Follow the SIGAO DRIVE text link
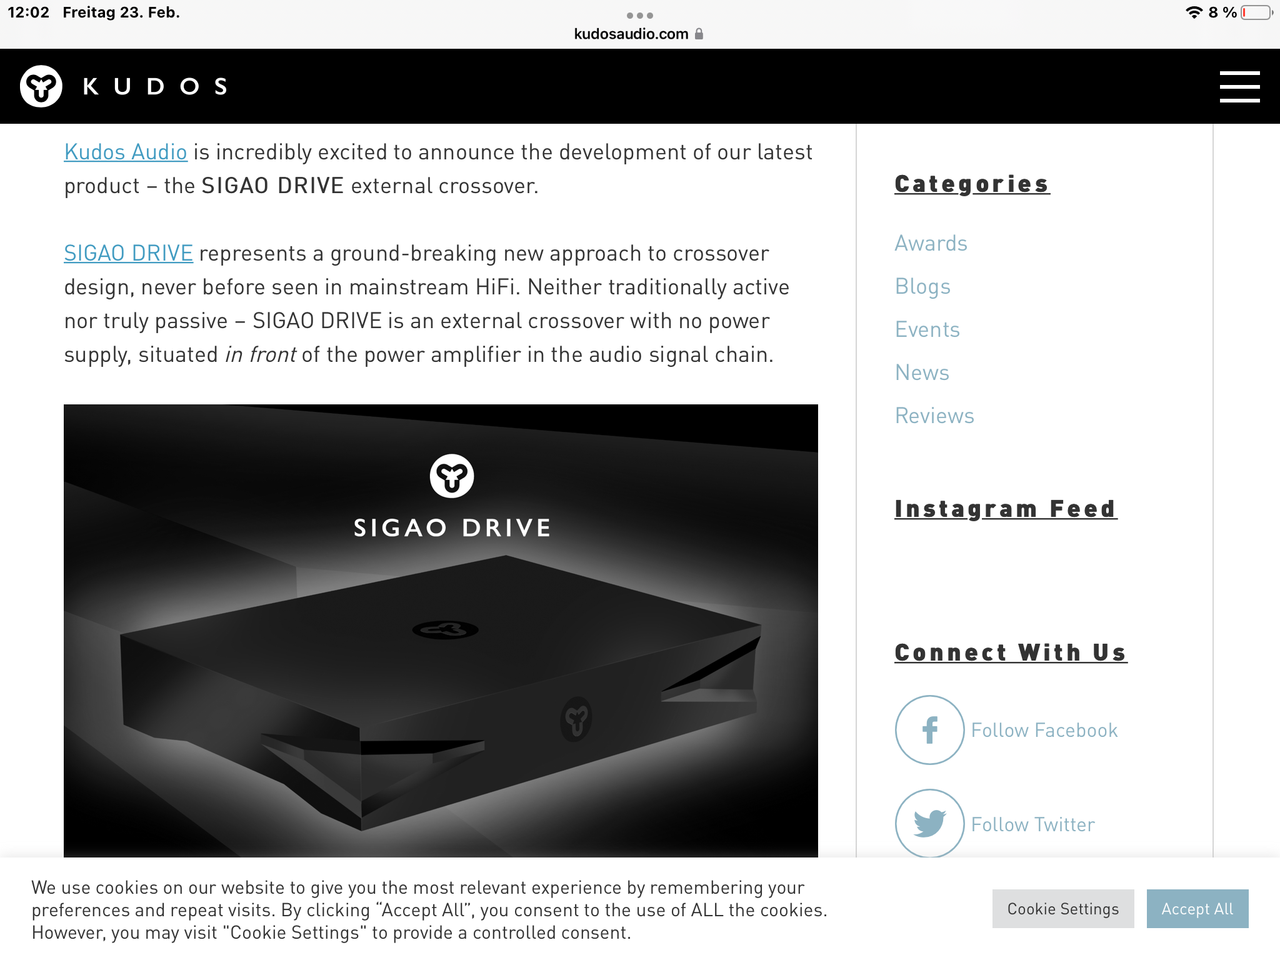The height and width of the screenshot is (960, 1280). click(x=128, y=254)
